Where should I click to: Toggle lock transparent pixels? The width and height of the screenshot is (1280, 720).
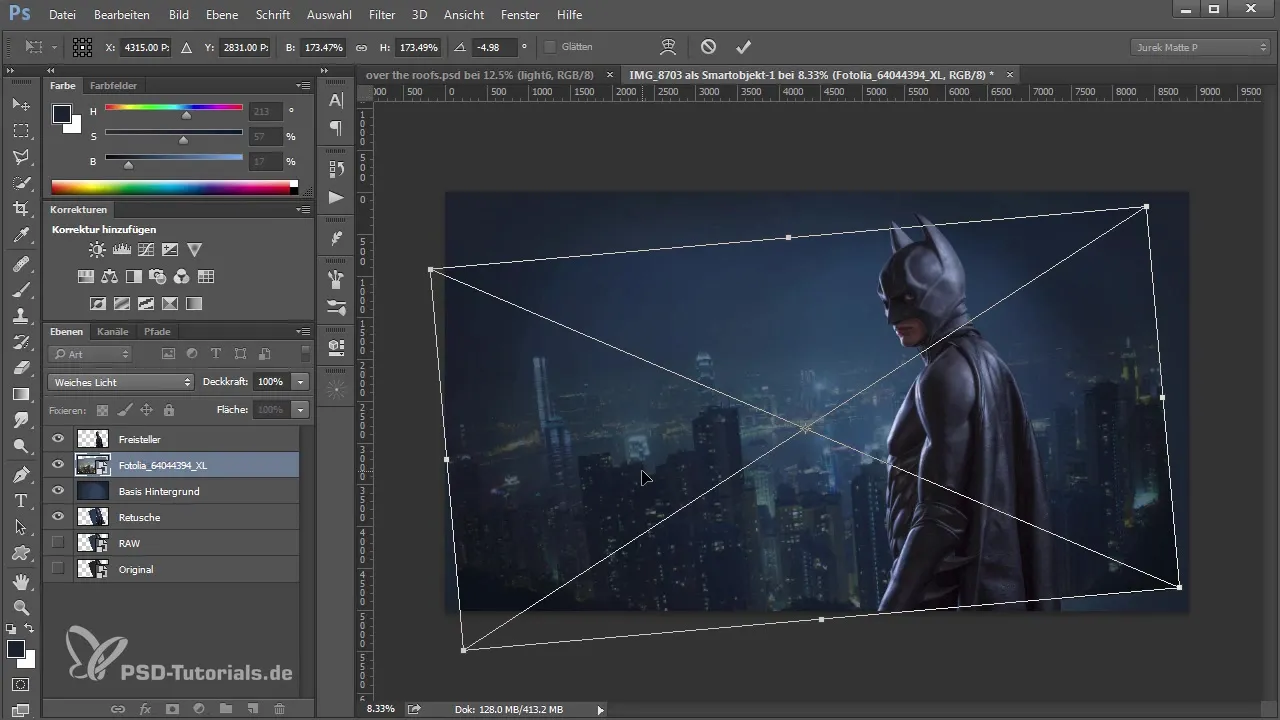coord(101,410)
